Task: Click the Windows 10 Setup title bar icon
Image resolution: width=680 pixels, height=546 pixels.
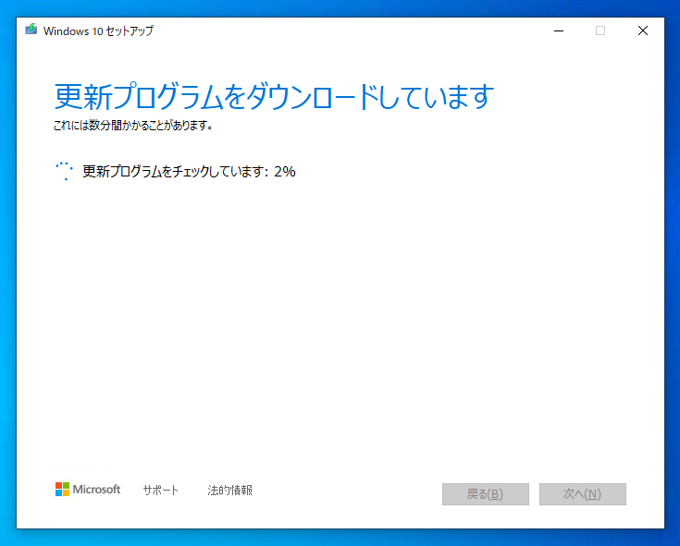Action: 31,30
